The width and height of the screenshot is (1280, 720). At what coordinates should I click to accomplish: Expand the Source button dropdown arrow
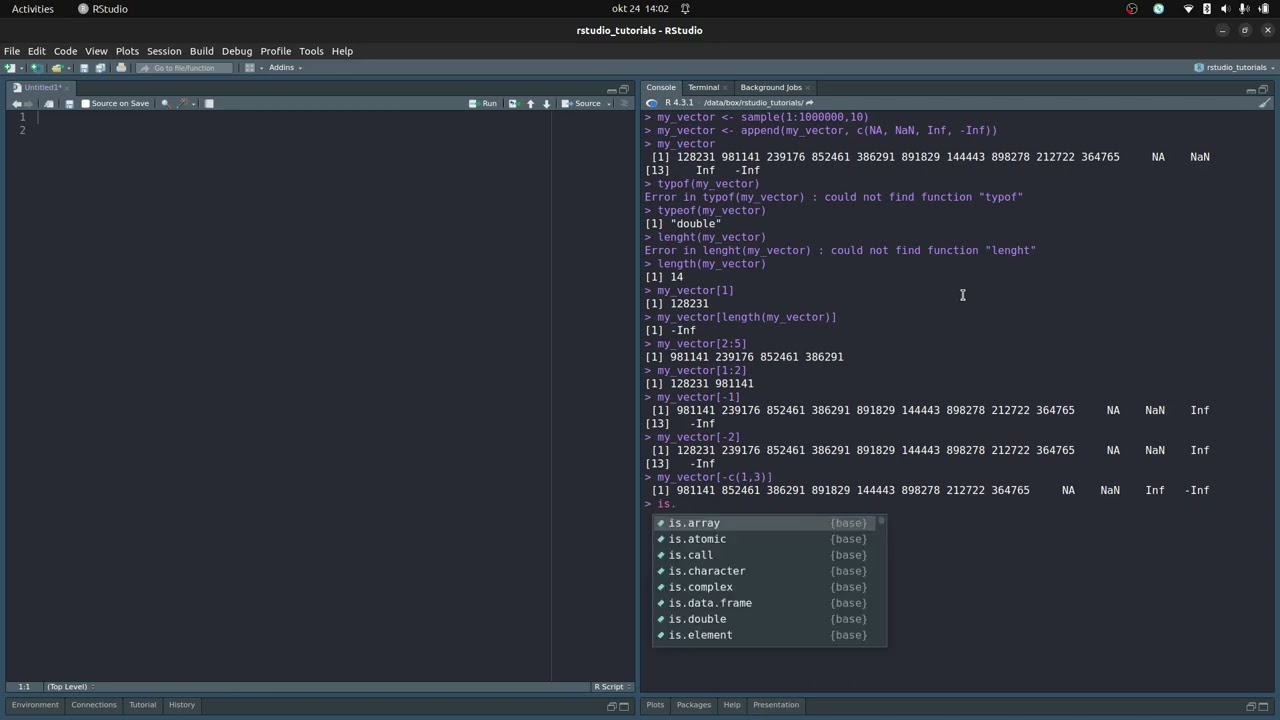(608, 104)
